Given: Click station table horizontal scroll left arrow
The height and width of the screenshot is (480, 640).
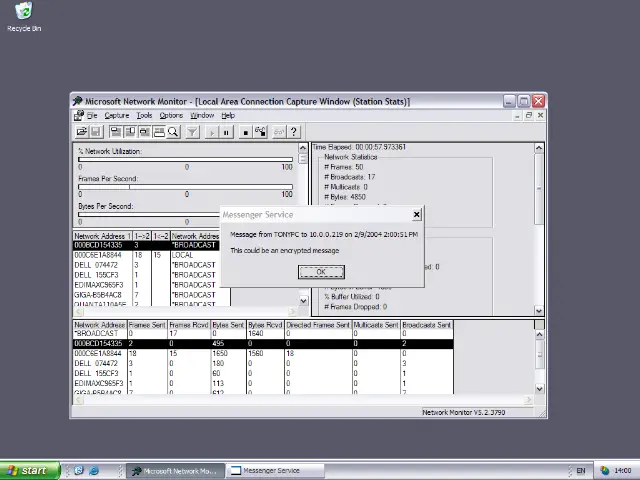Looking at the screenshot, I should click(78, 400).
